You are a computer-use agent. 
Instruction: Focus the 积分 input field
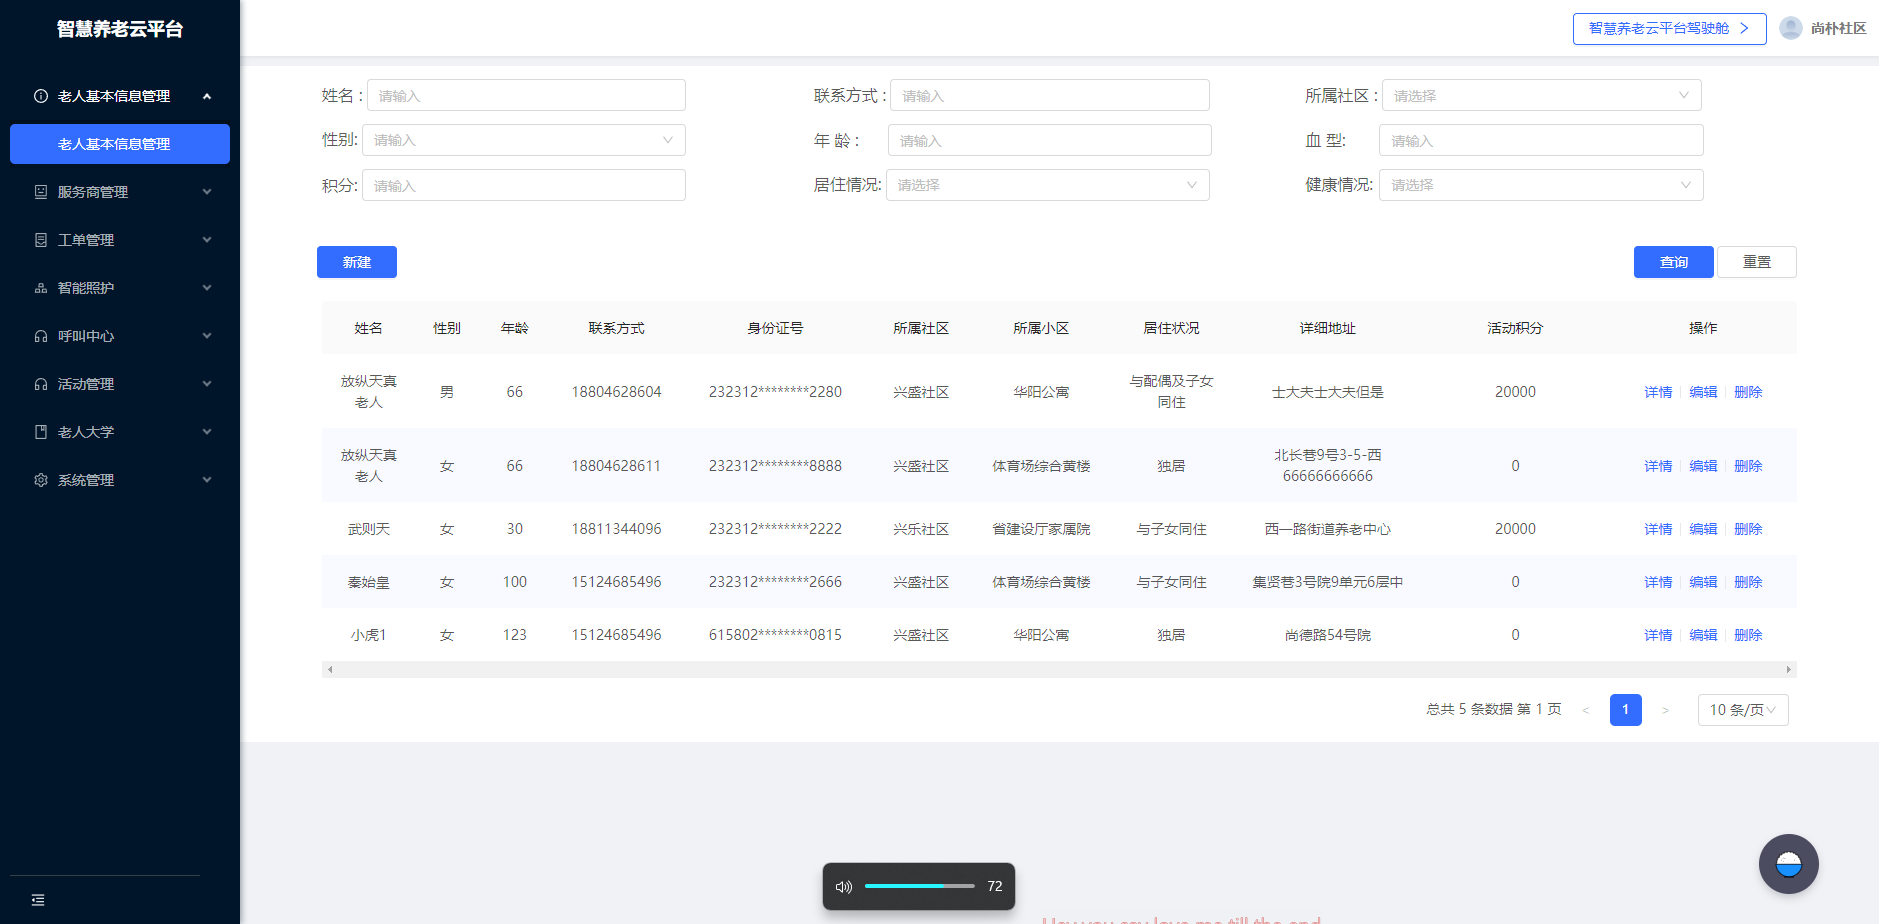pos(523,185)
